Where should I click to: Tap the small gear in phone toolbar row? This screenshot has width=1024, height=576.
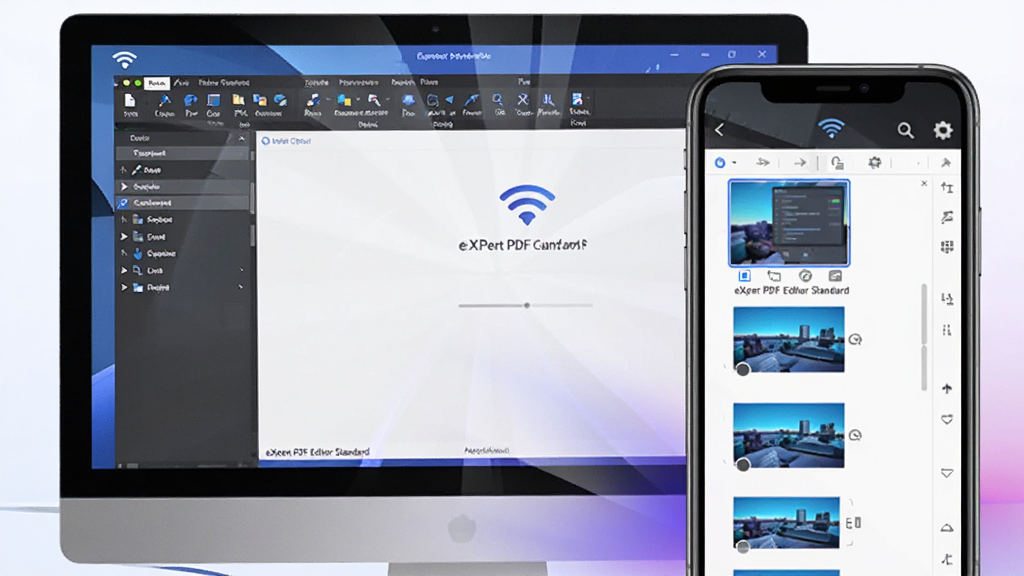coord(874,163)
